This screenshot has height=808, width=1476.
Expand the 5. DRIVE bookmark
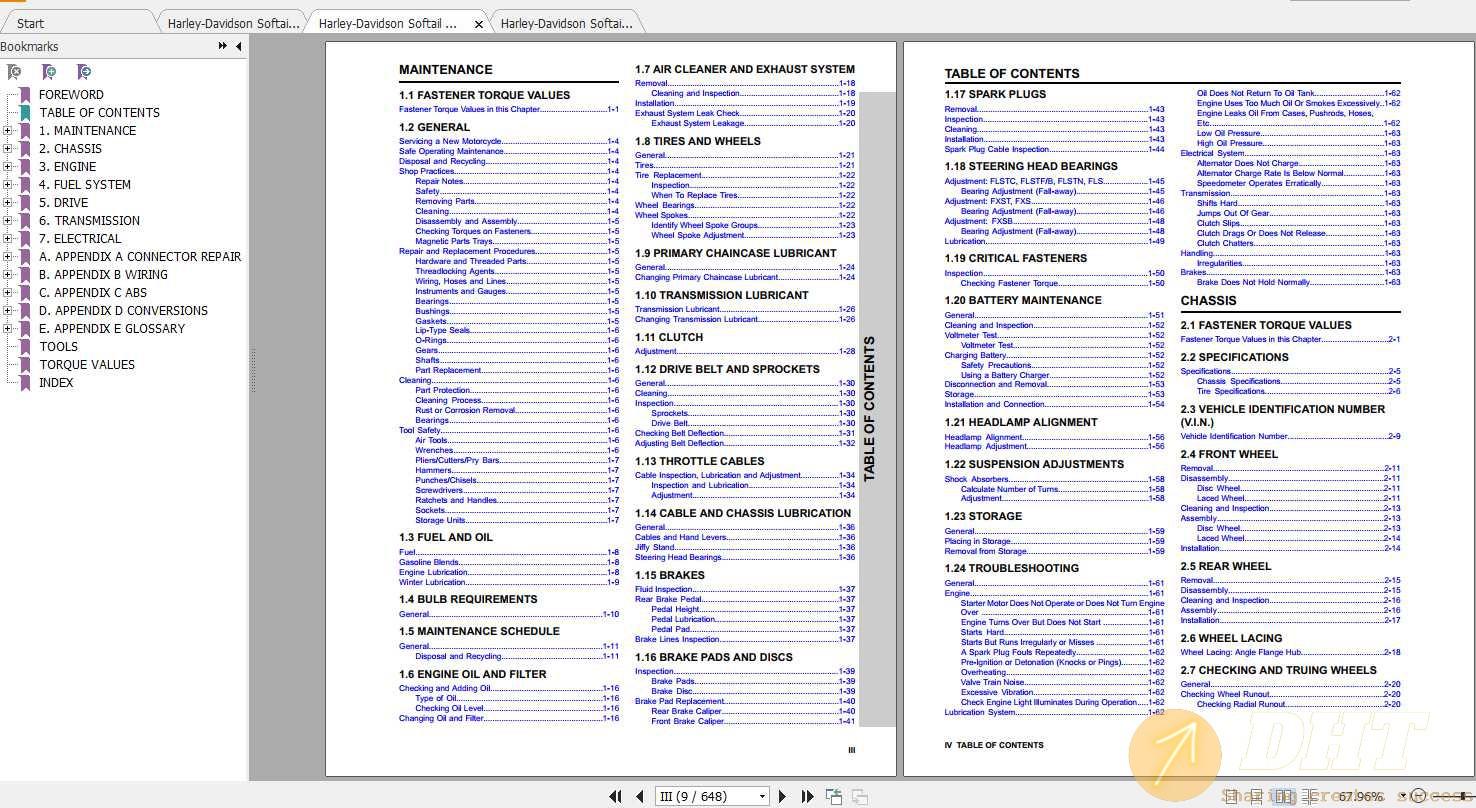pos(8,203)
